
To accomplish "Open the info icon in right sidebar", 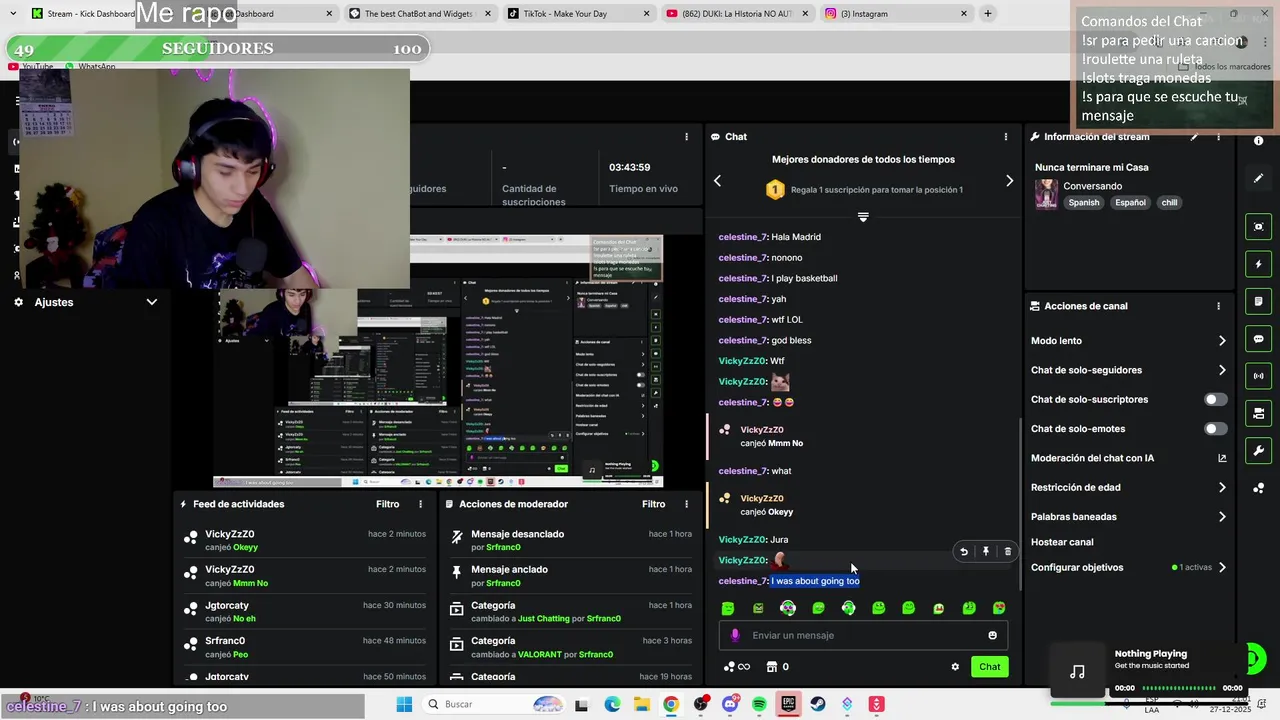I will [1258, 141].
